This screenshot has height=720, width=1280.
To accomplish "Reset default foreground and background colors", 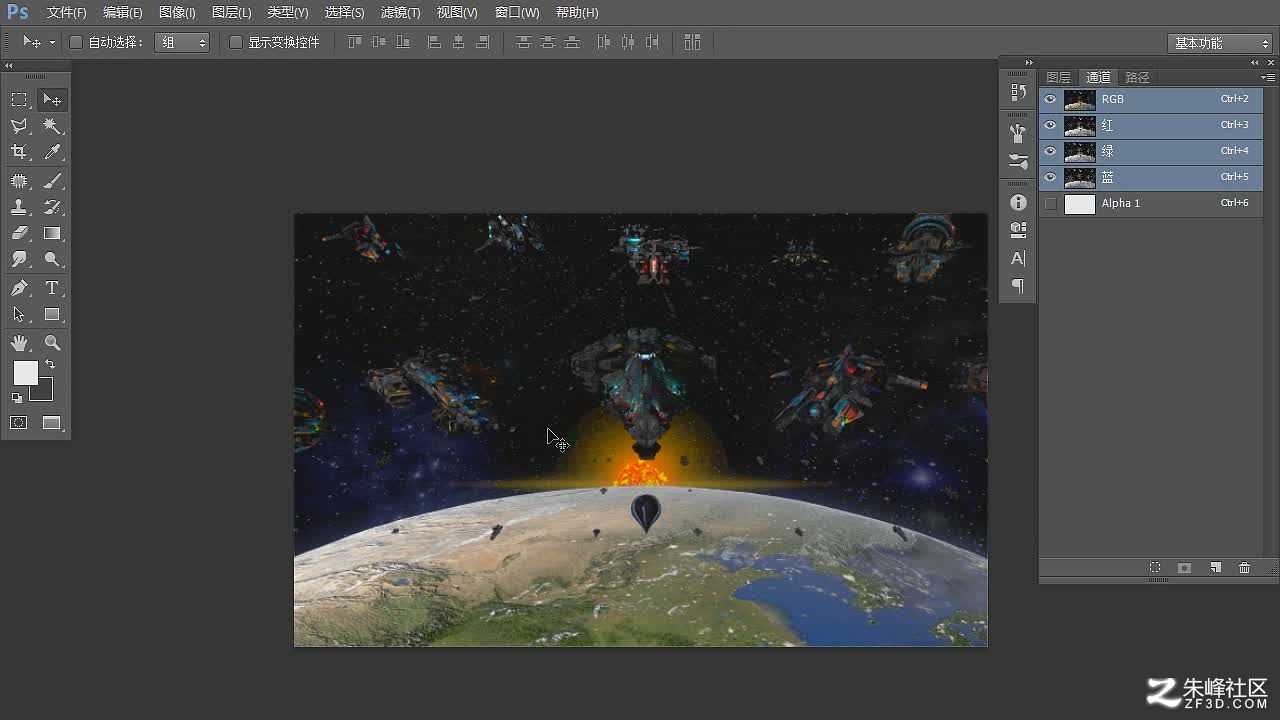I will point(17,398).
